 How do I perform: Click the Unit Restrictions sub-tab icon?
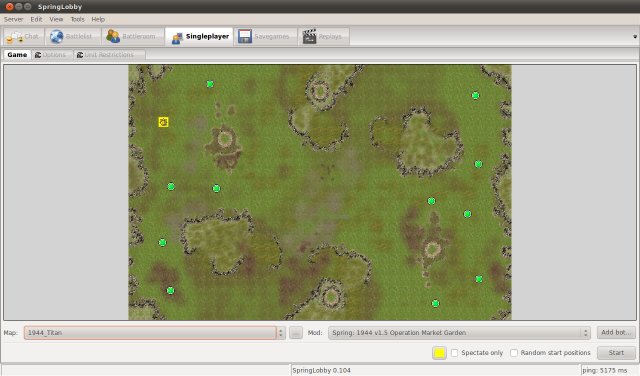click(80, 55)
